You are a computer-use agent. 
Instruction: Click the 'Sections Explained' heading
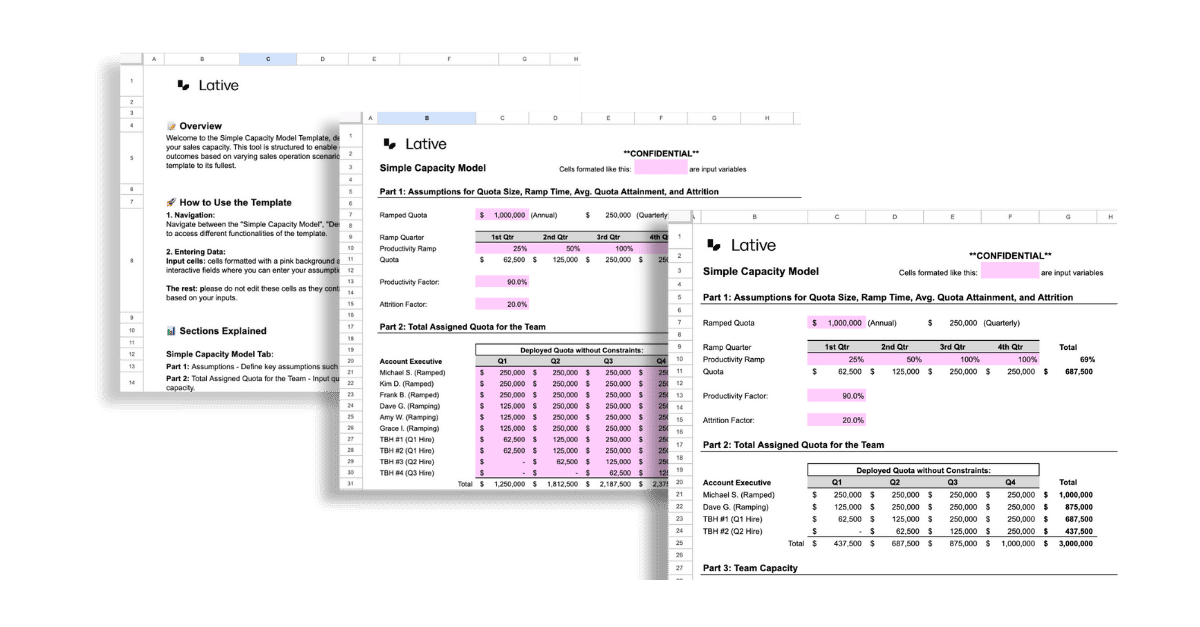(x=216, y=330)
